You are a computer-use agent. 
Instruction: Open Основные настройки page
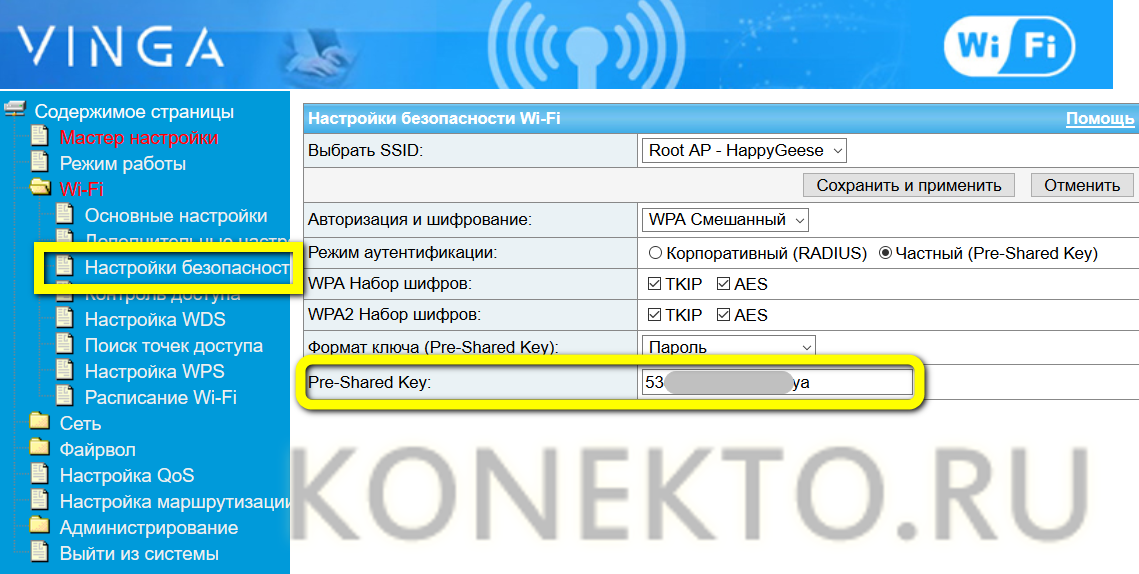(x=176, y=216)
